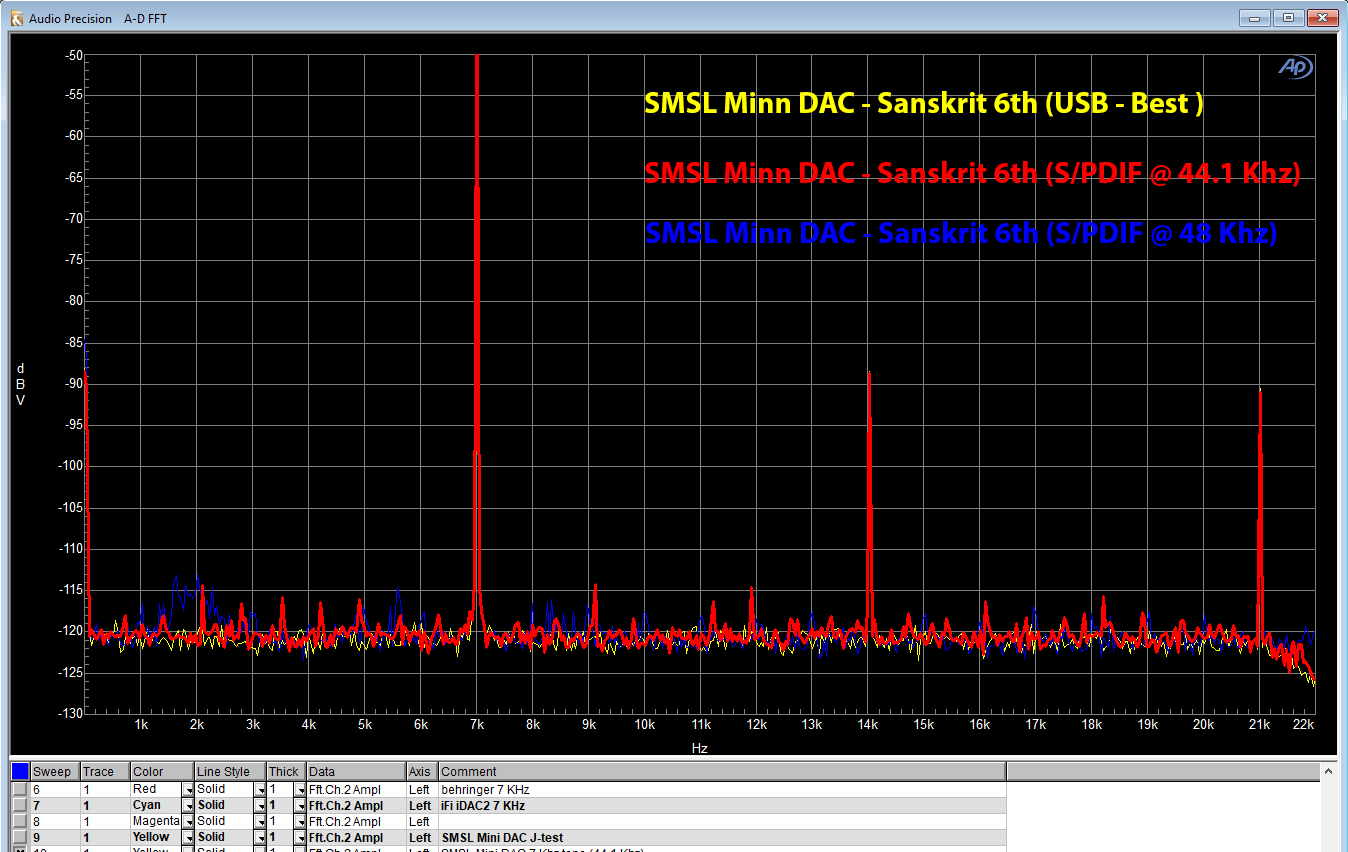Click the Axis column header
This screenshot has height=852, width=1348.
coord(422,771)
